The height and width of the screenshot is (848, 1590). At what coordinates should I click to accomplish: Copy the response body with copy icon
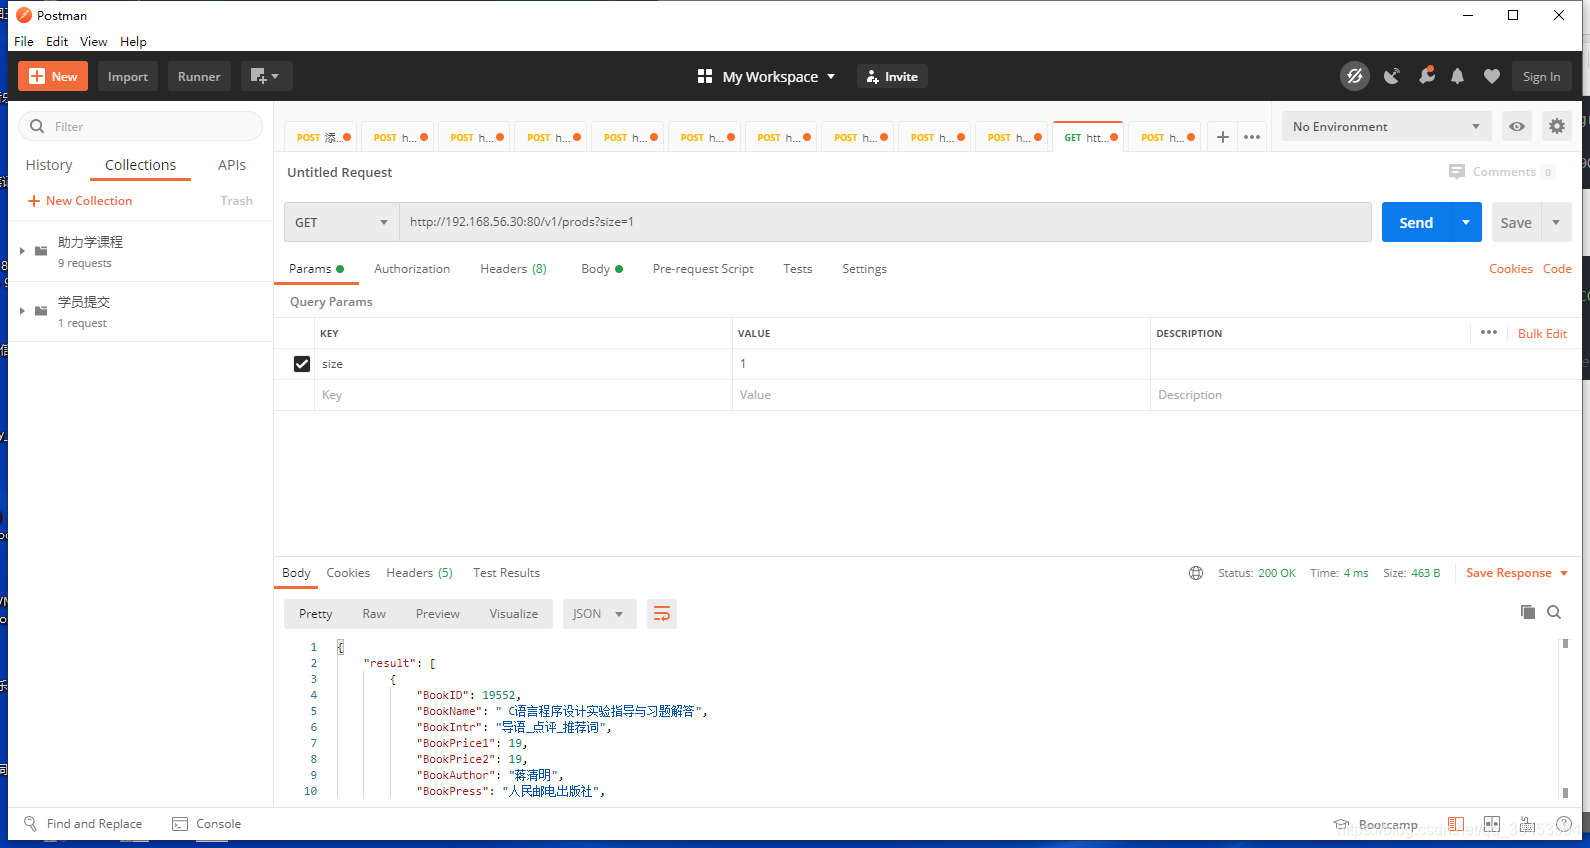pyautogui.click(x=1528, y=612)
